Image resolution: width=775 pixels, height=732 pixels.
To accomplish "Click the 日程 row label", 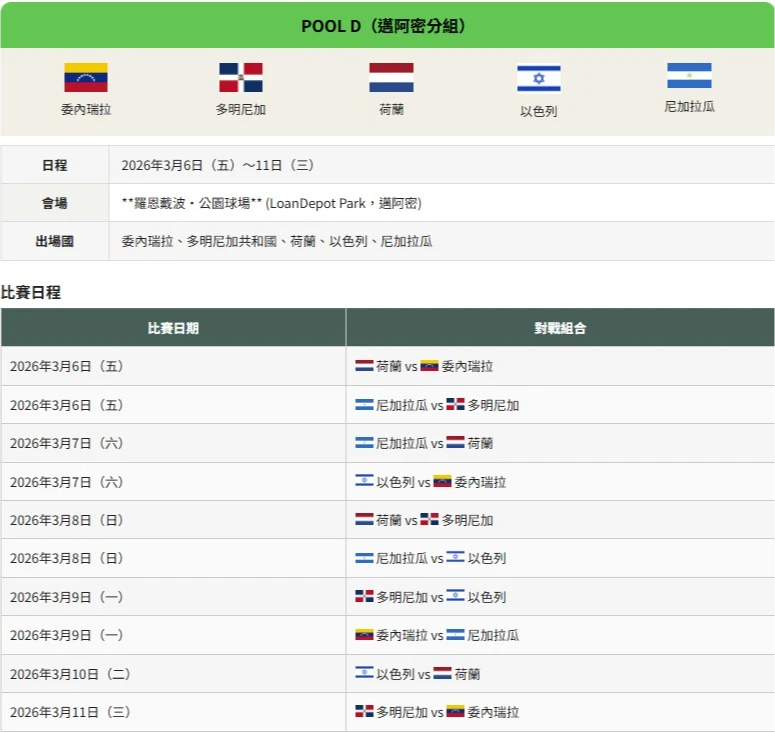I will pyautogui.click(x=55, y=165).
